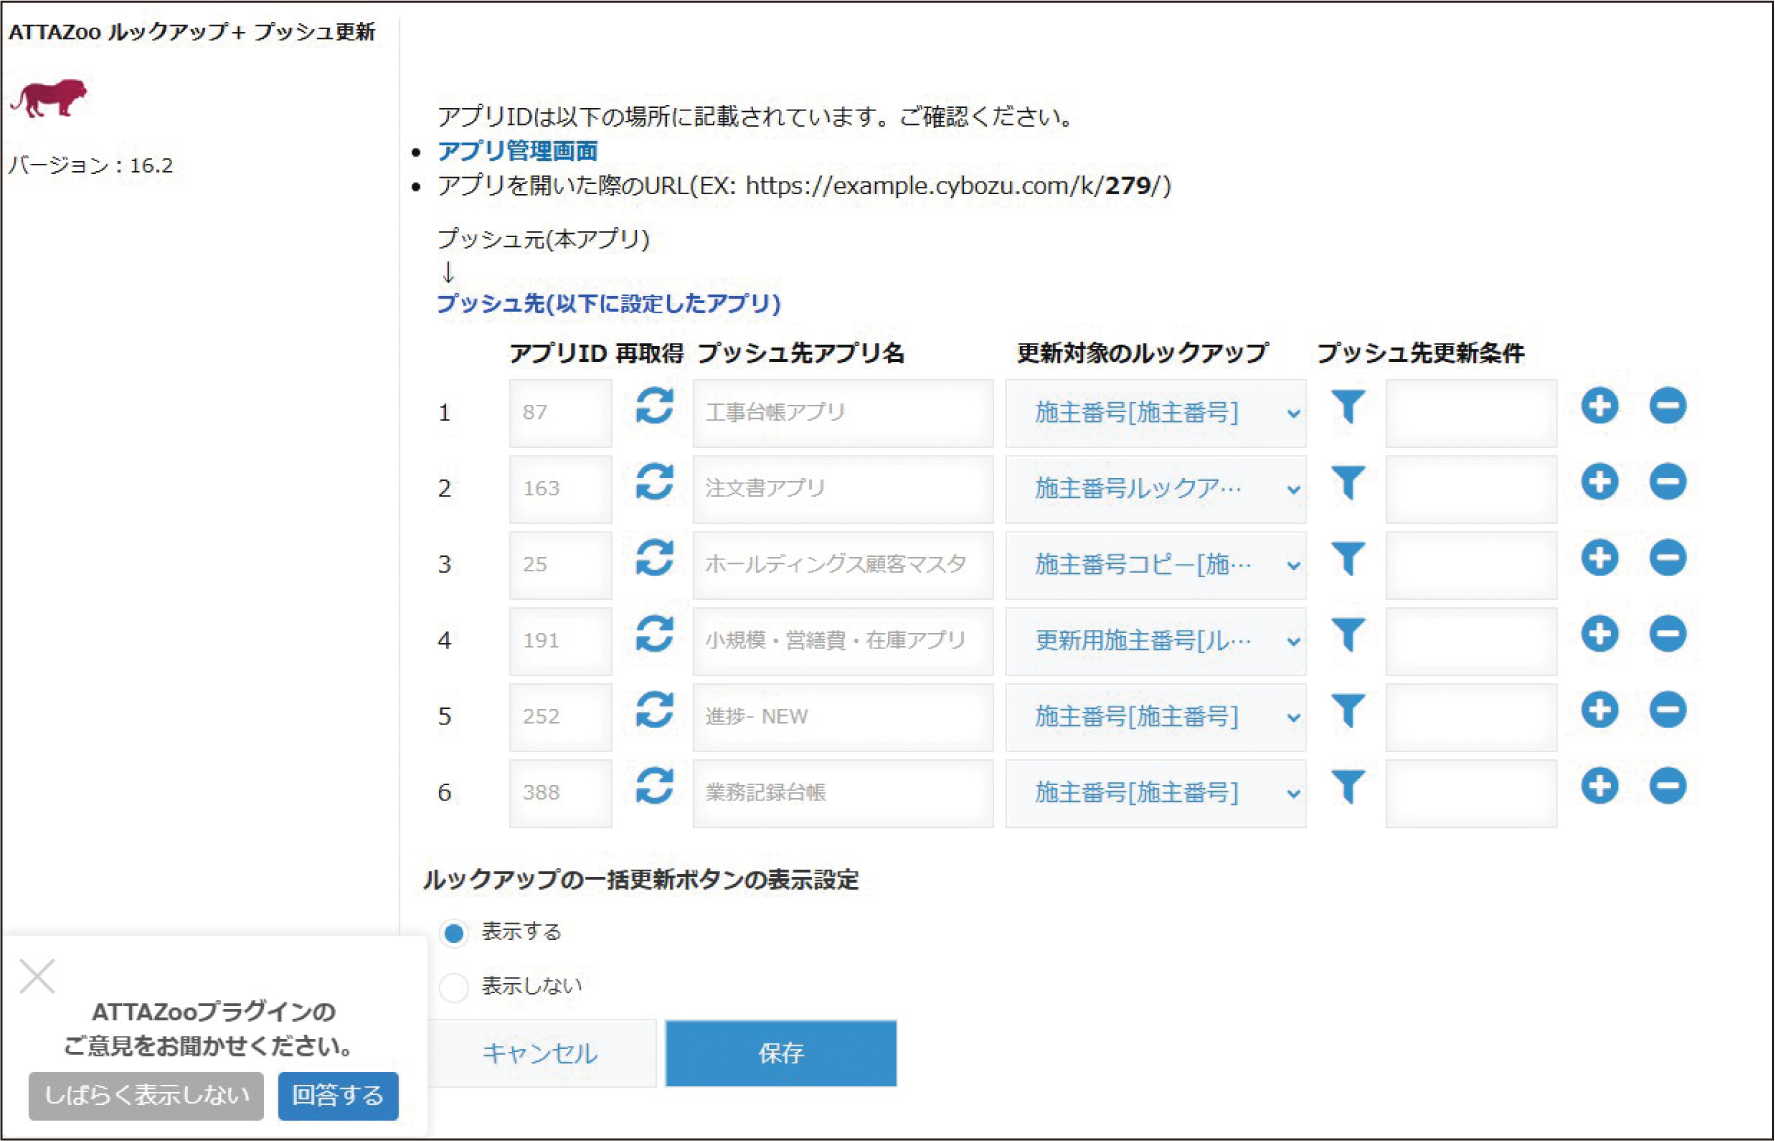Close the ATTAZoo feedback popup
The image size is (1775, 1141).
(37, 976)
